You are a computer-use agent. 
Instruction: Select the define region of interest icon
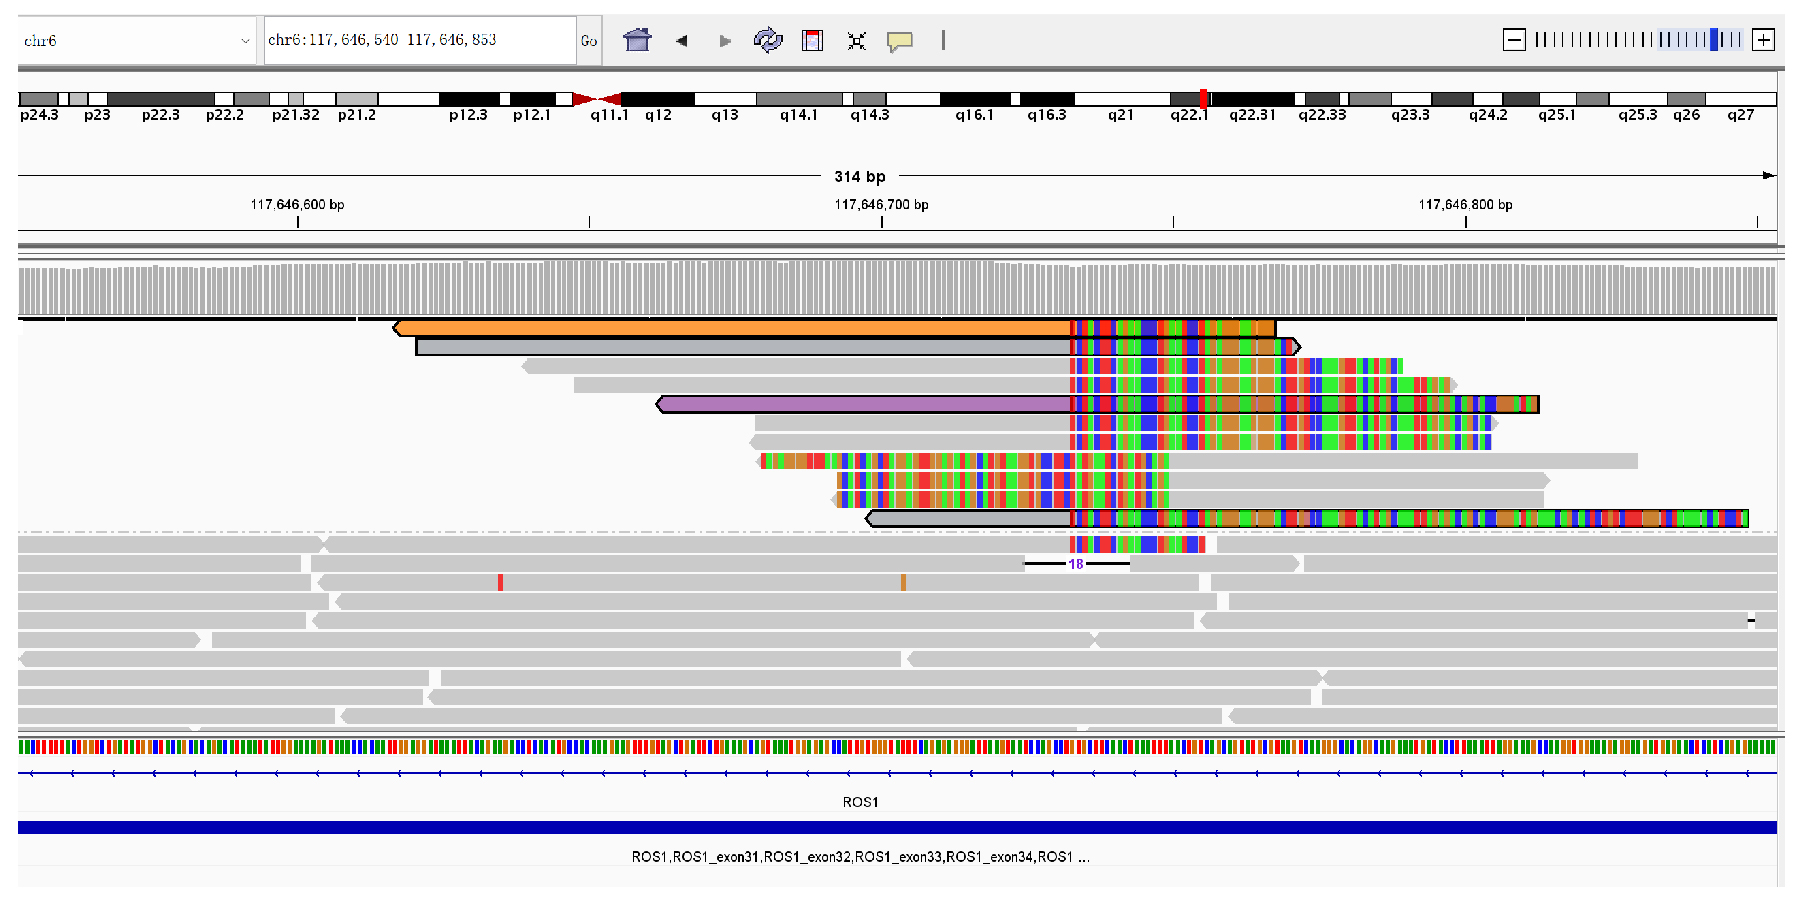812,40
